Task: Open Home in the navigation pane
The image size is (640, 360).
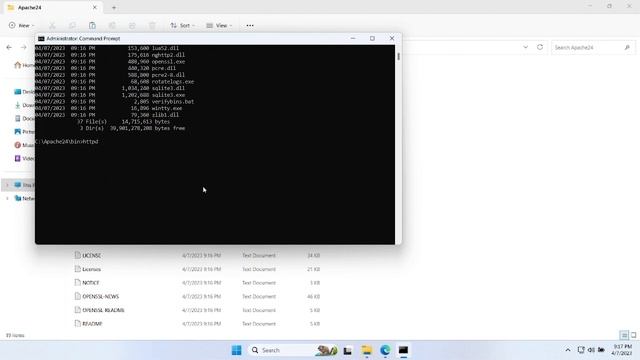Action: pyautogui.click(x=24, y=65)
